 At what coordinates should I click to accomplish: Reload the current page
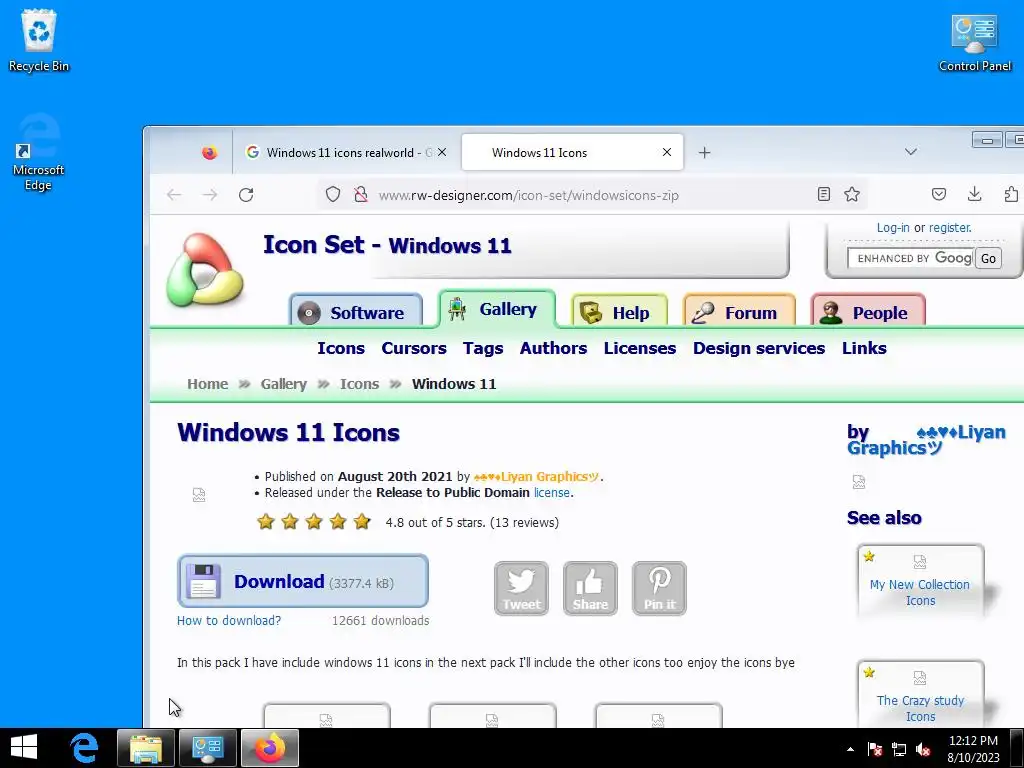246,195
